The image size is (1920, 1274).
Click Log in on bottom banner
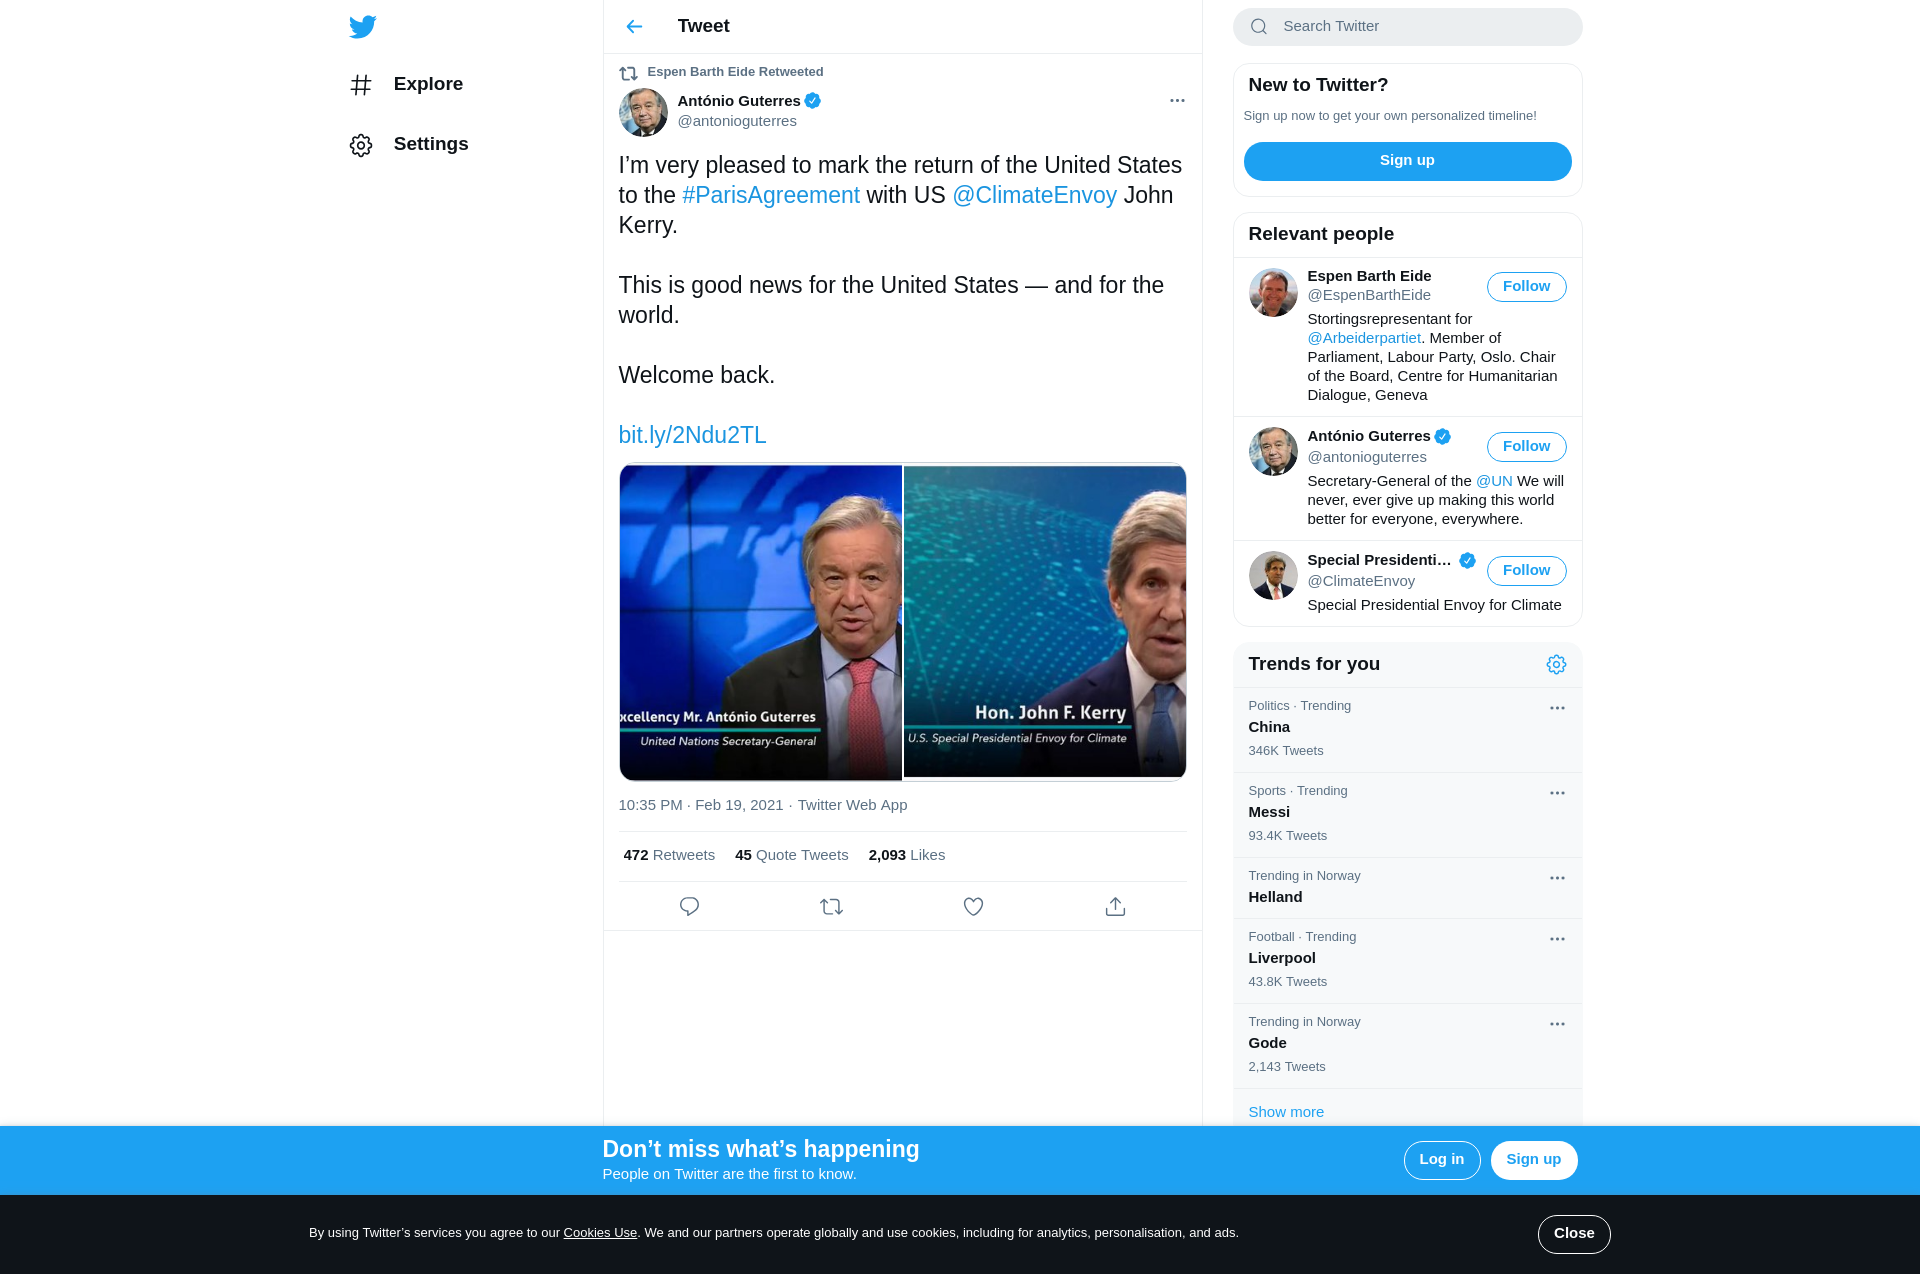pyautogui.click(x=1441, y=1160)
